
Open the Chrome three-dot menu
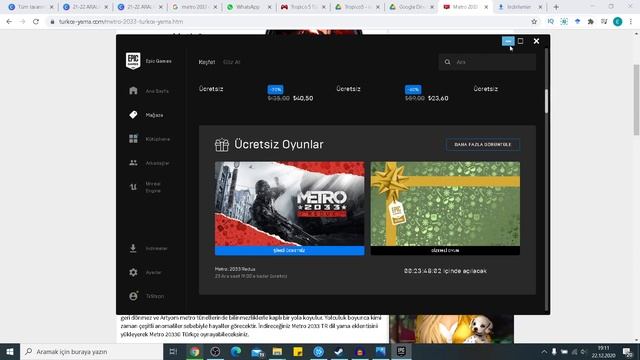(x=631, y=22)
